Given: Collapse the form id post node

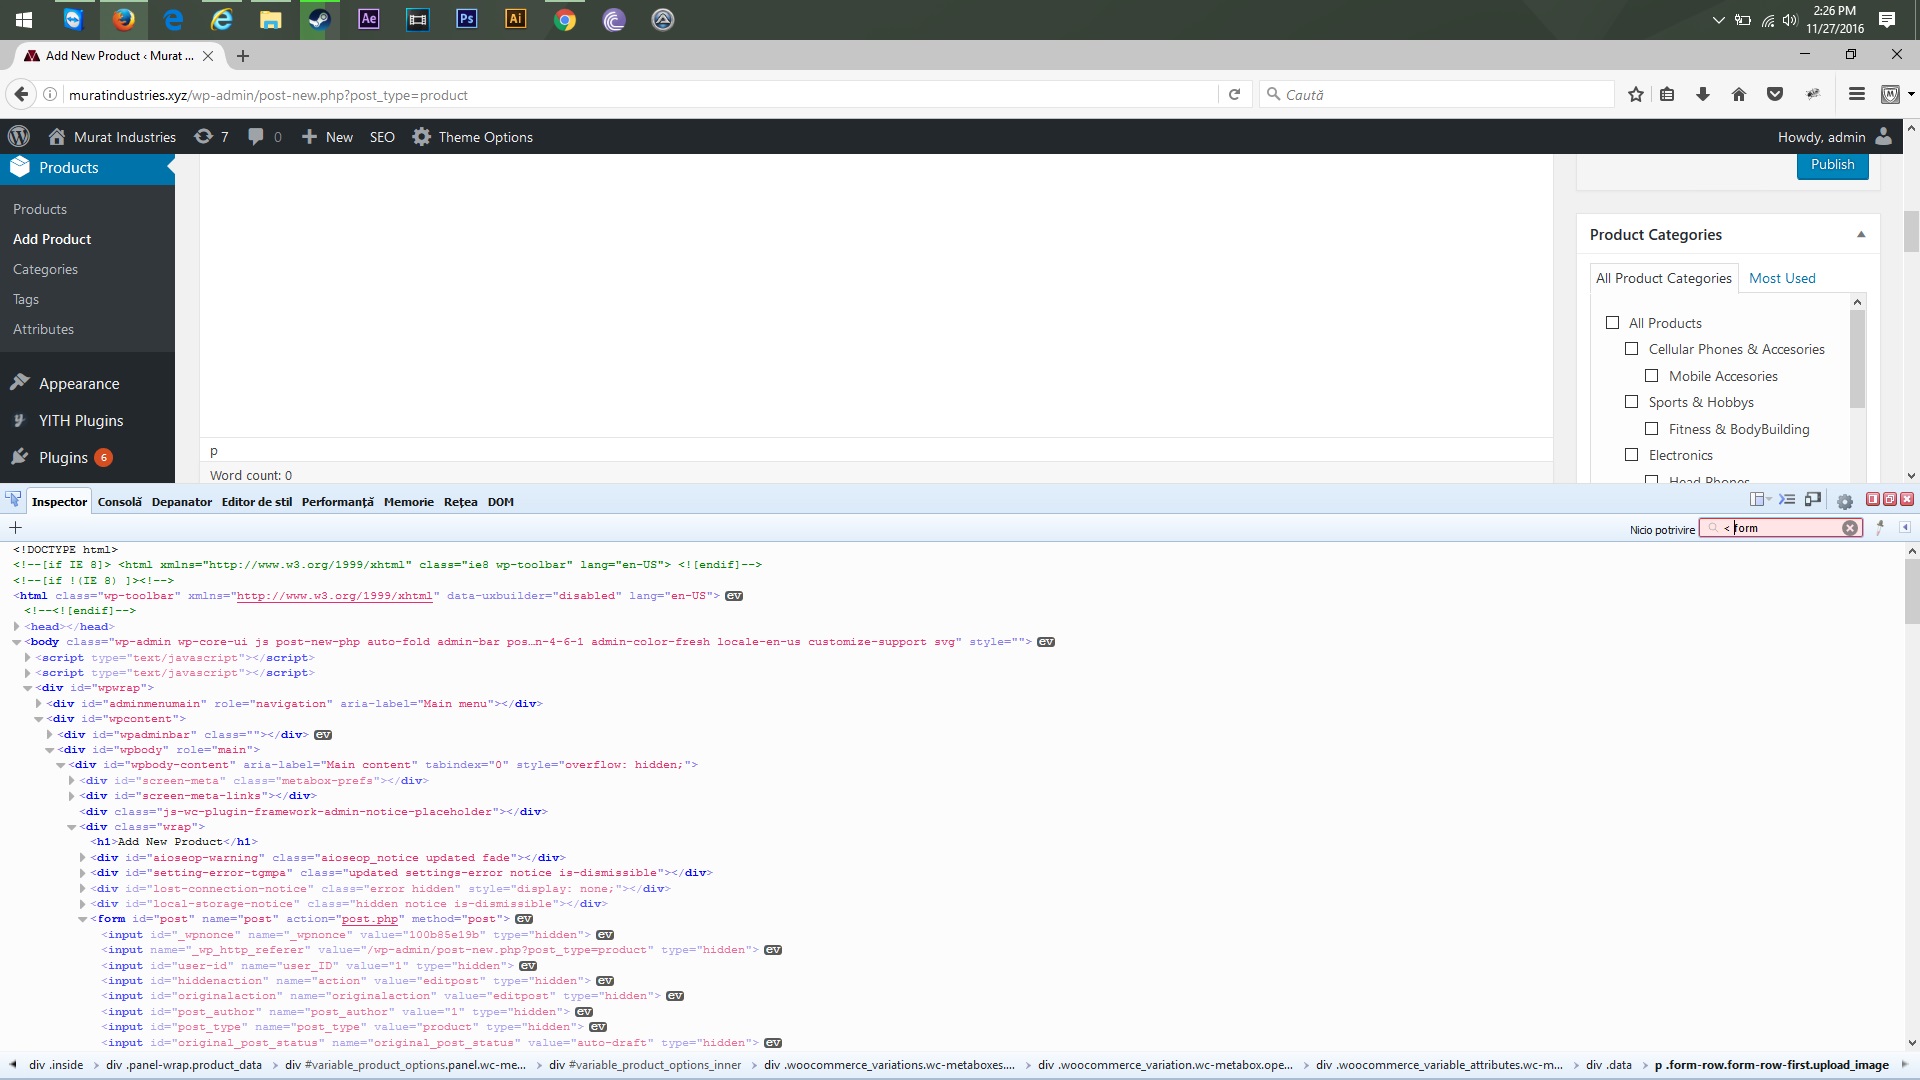Looking at the screenshot, I should coord(83,919).
